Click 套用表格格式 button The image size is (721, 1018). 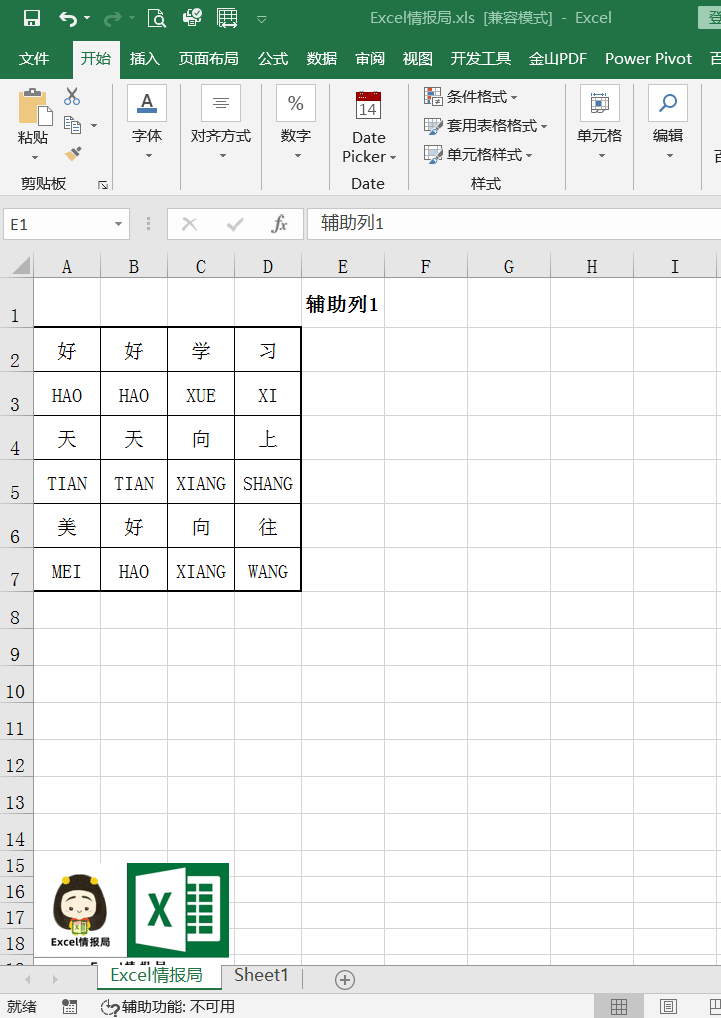coord(485,125)
